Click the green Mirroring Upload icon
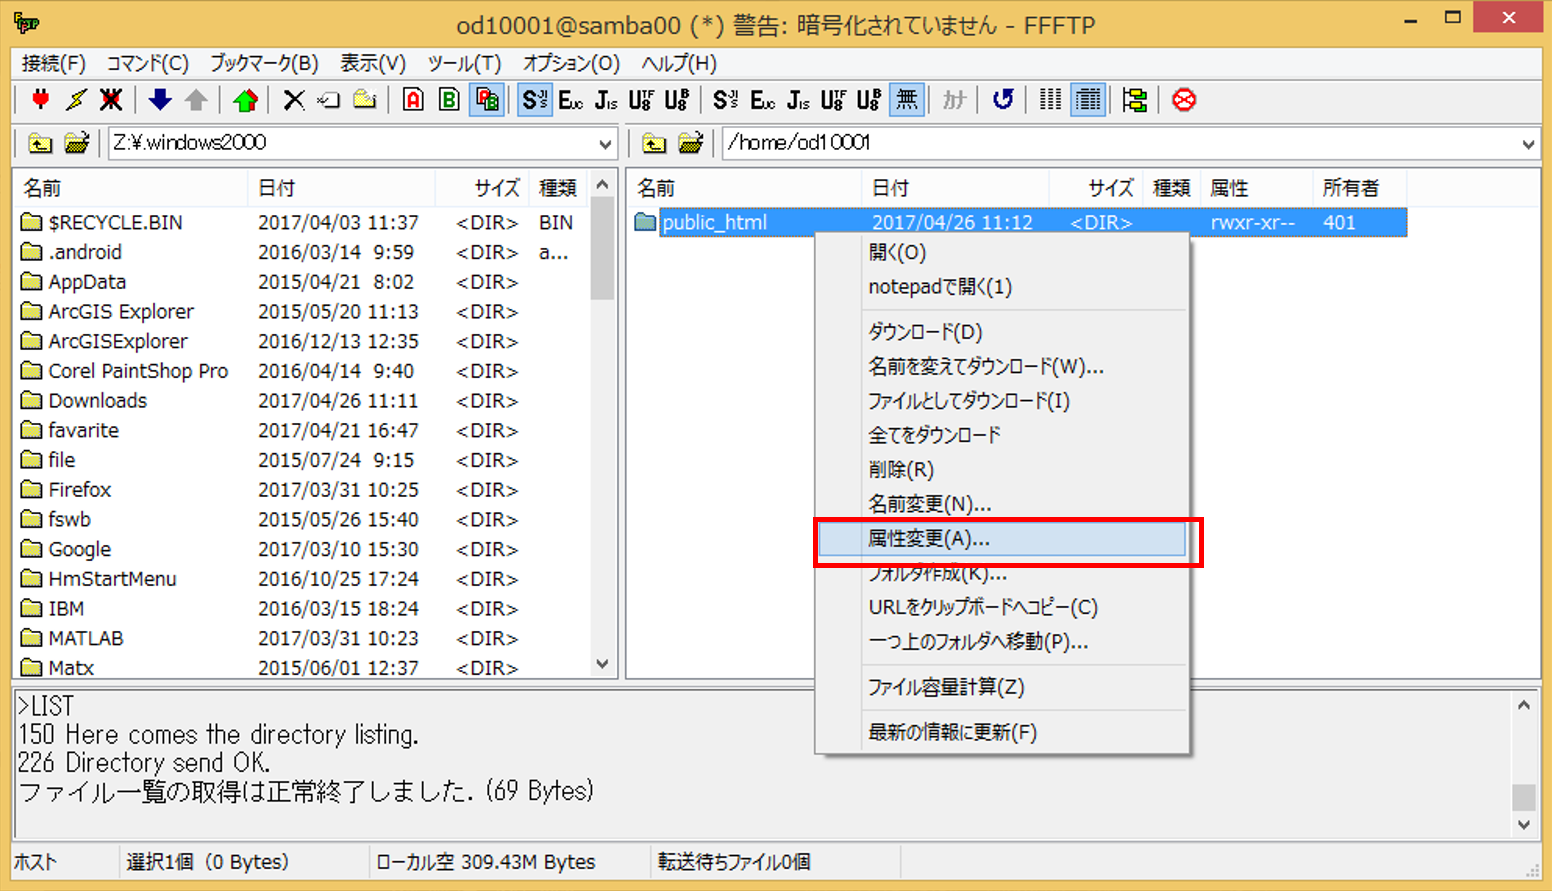This screenshot has height=891, width=1552. (245, 100)
